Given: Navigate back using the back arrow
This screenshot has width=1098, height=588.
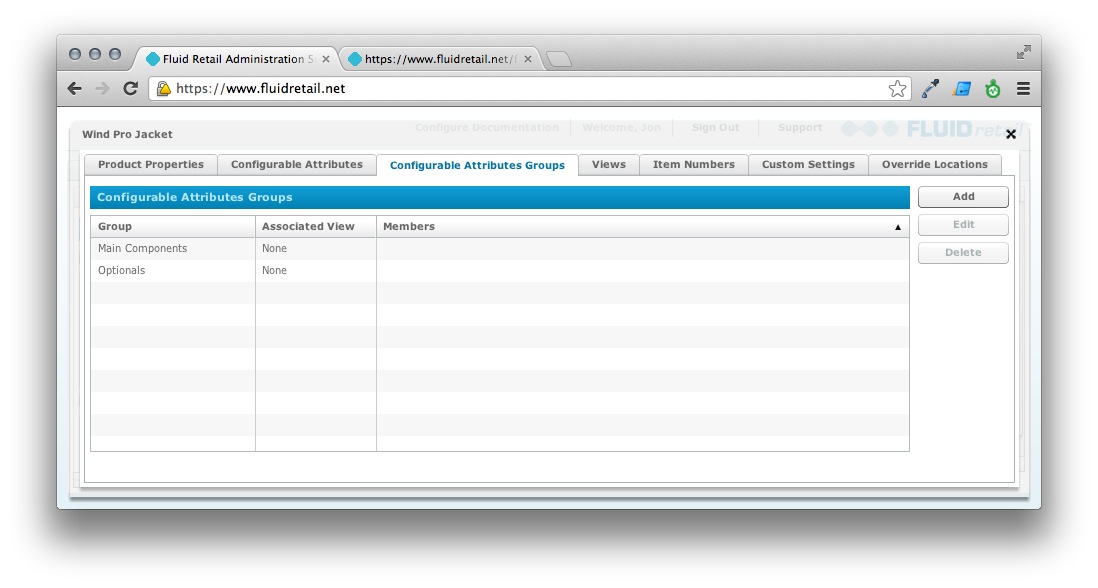Looking at the screenshot, I should 73,88.
